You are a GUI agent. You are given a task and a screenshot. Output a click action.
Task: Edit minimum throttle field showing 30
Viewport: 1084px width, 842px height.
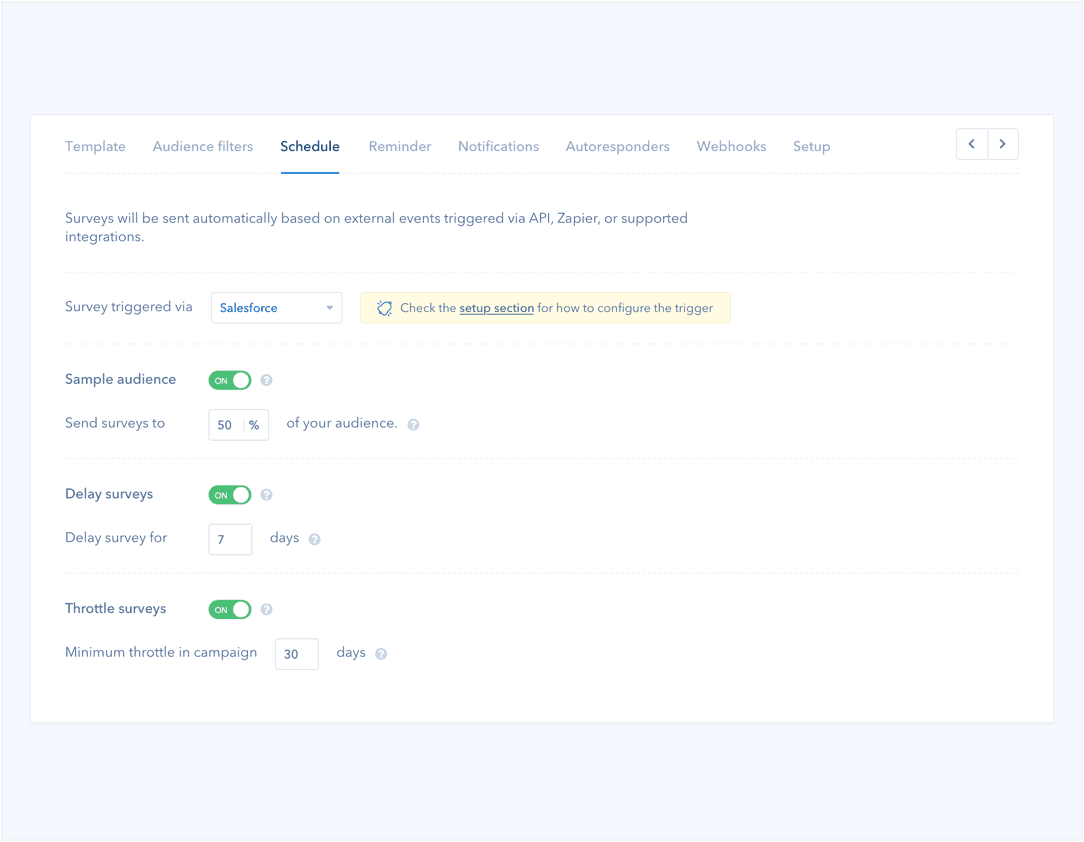pyautogui.click(x=297, y=654)
